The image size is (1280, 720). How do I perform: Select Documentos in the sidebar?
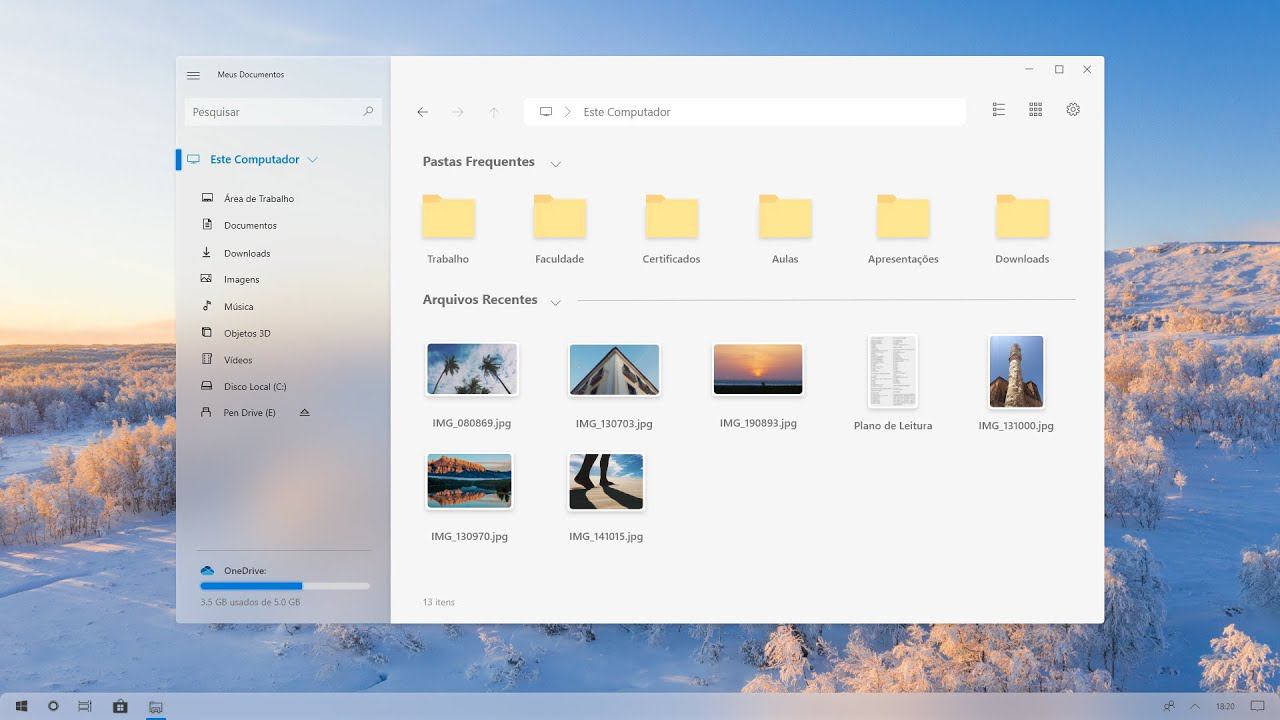click(250, 226)
